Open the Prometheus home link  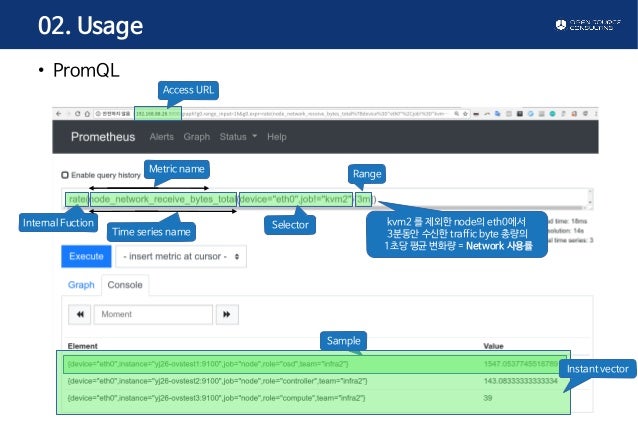coord(103,137)
